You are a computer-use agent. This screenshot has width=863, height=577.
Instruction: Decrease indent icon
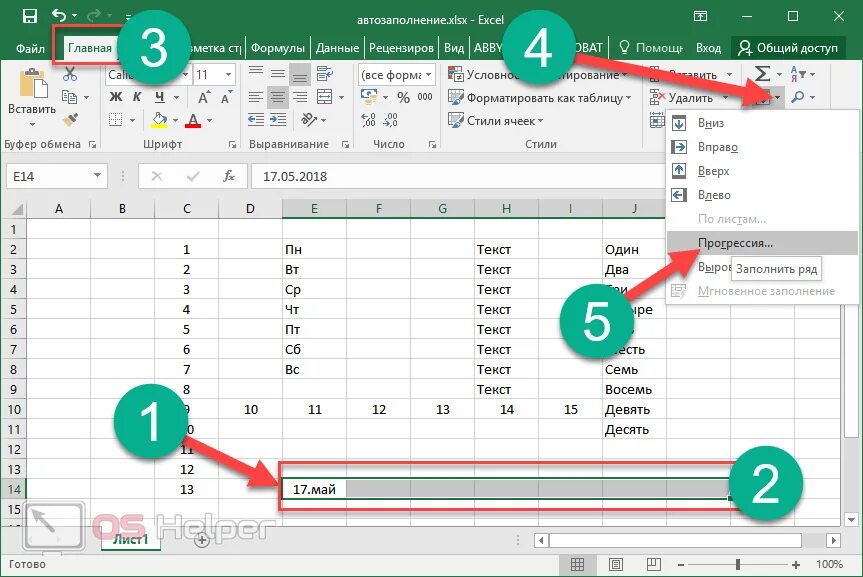click(255, 119)
